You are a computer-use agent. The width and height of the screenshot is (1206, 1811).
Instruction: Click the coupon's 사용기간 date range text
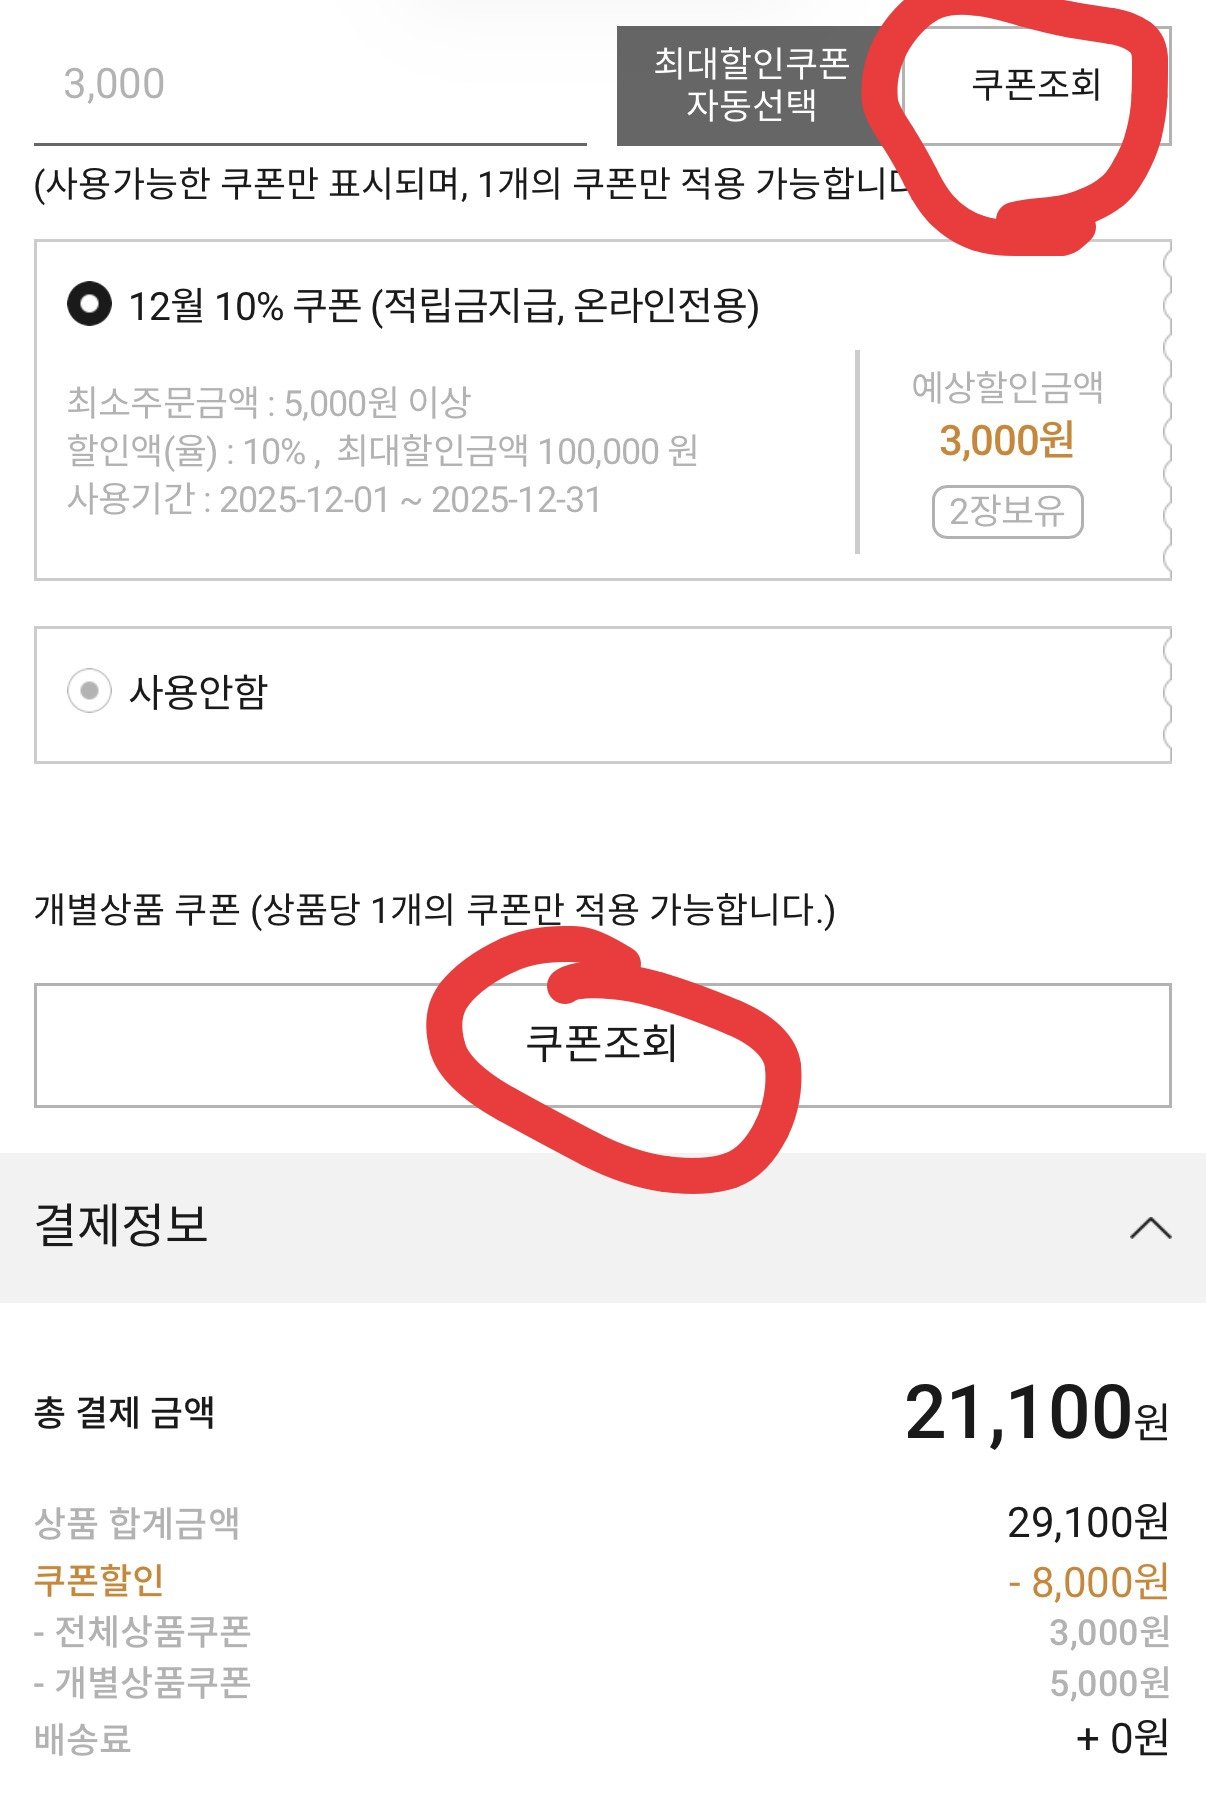pos(334,499)
